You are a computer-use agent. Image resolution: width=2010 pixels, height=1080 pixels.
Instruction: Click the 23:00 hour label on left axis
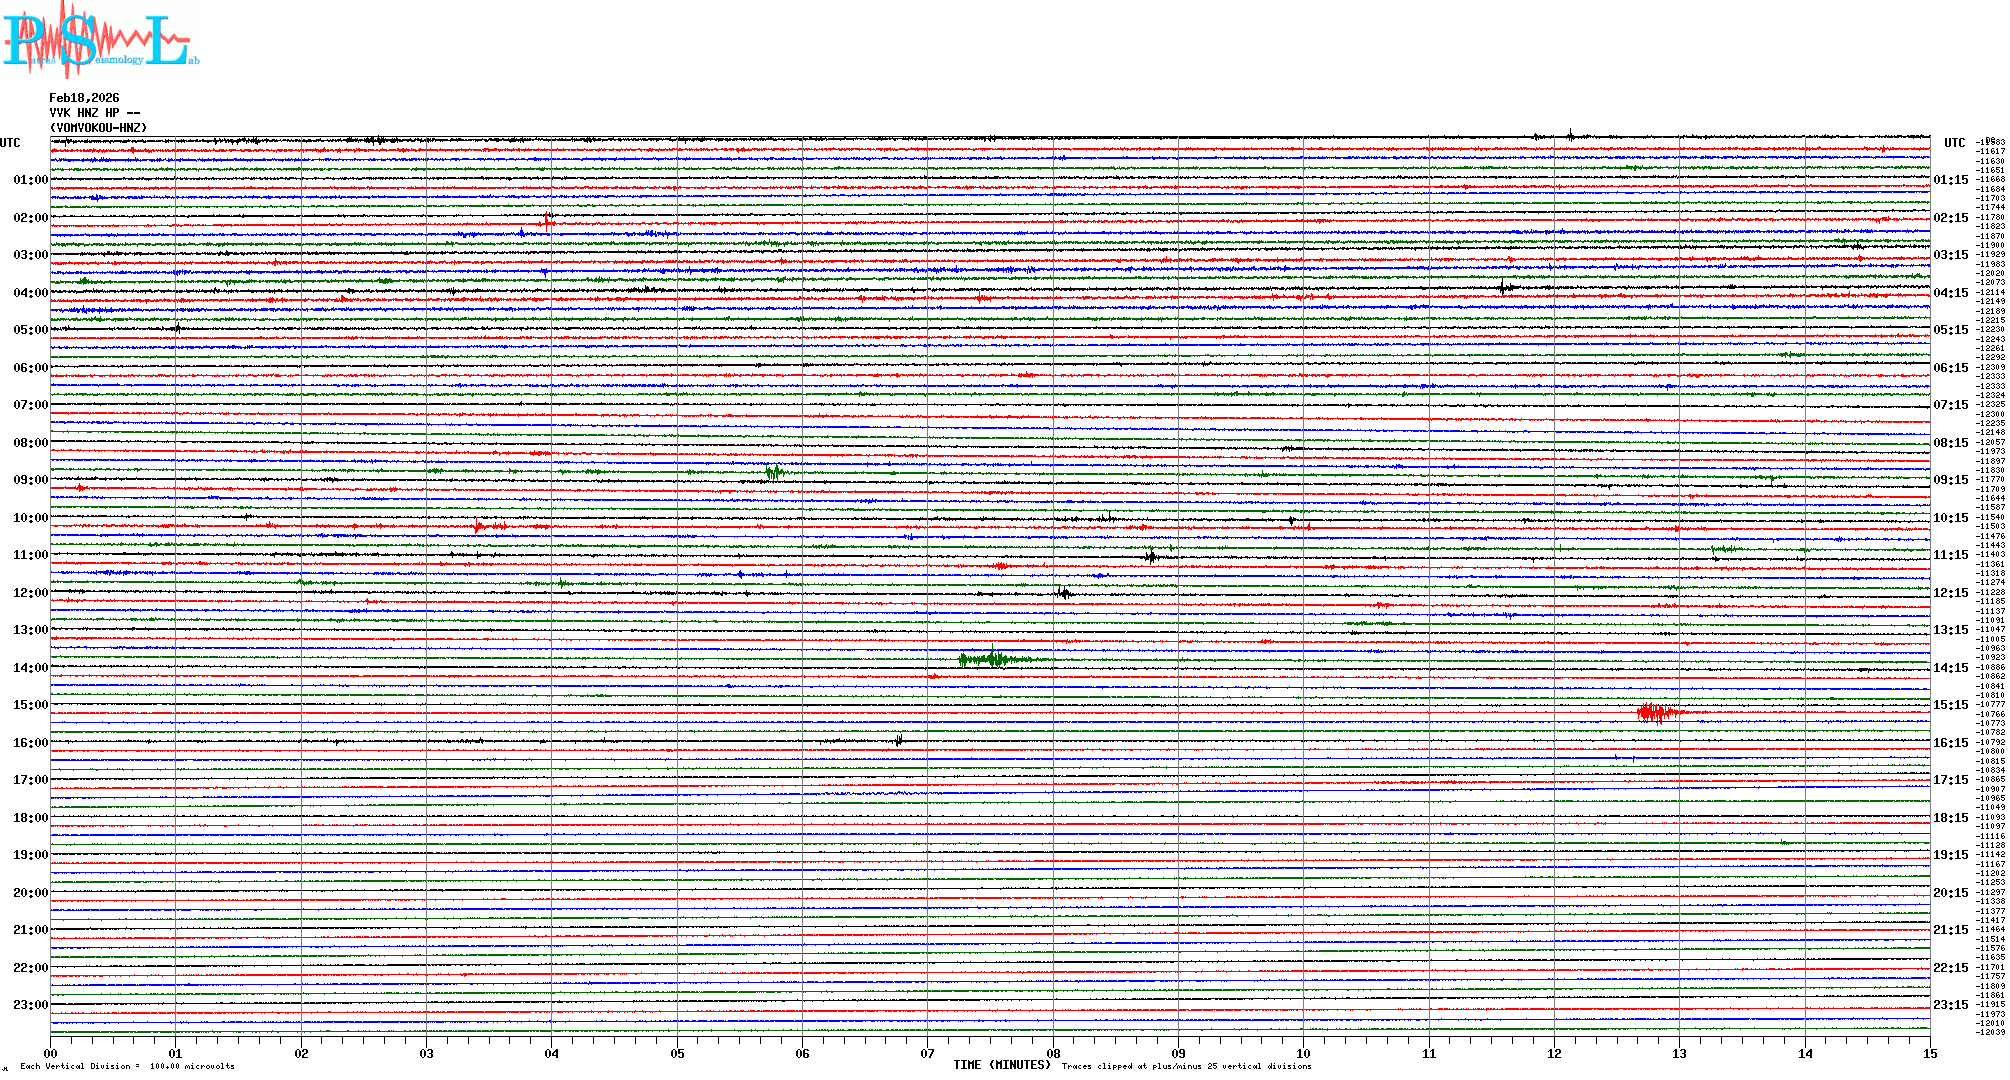point(30,1005)
